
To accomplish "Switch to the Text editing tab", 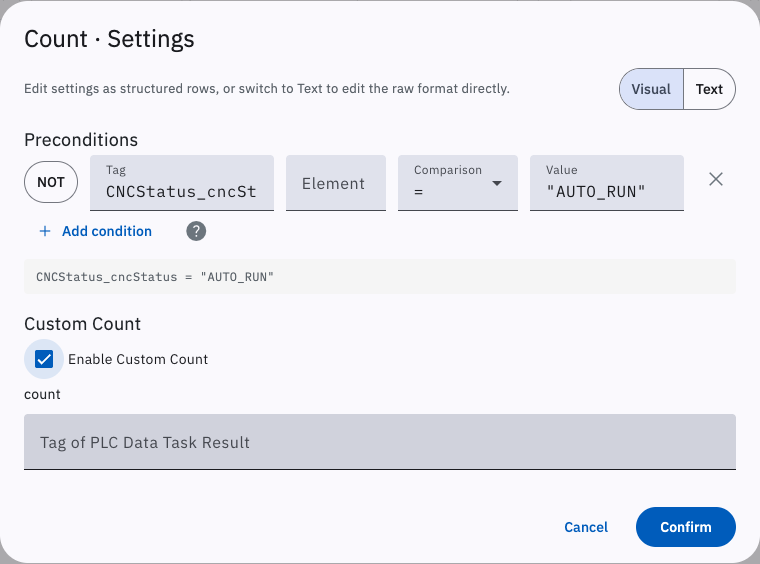I will pos(709,89).
